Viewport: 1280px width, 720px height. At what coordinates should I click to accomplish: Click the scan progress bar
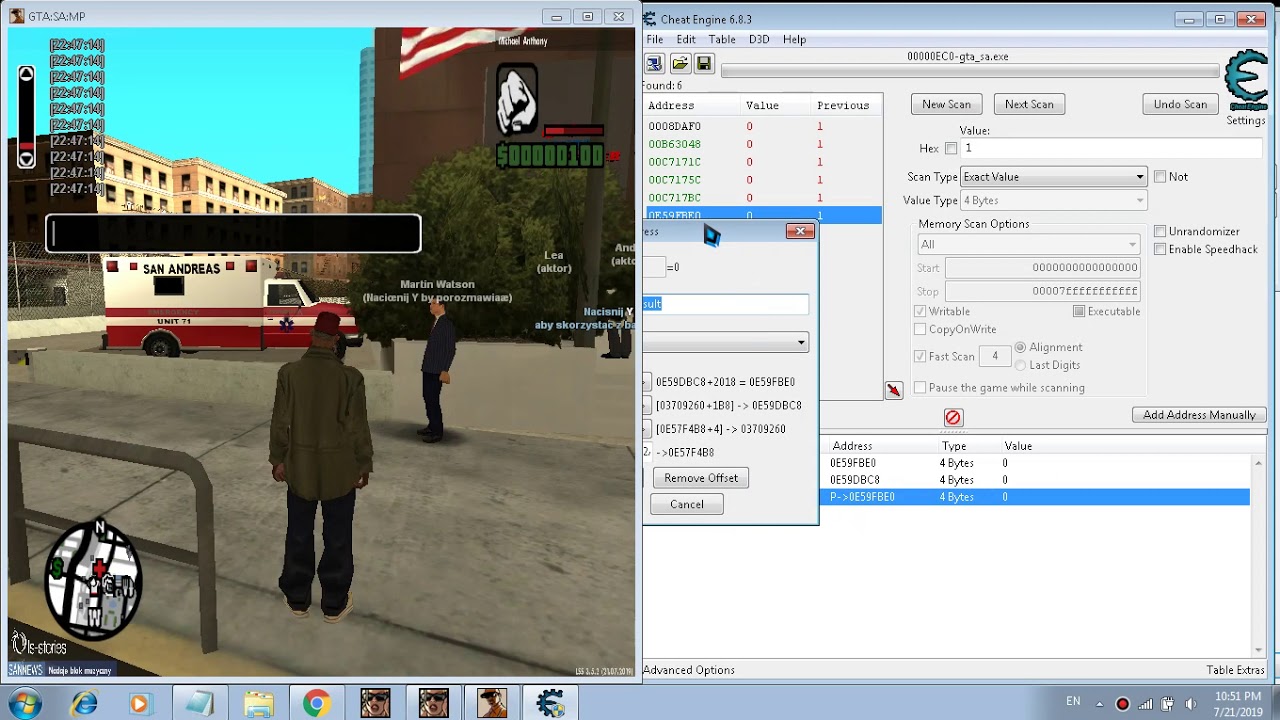pyautogui.click(x=970, y=71)
